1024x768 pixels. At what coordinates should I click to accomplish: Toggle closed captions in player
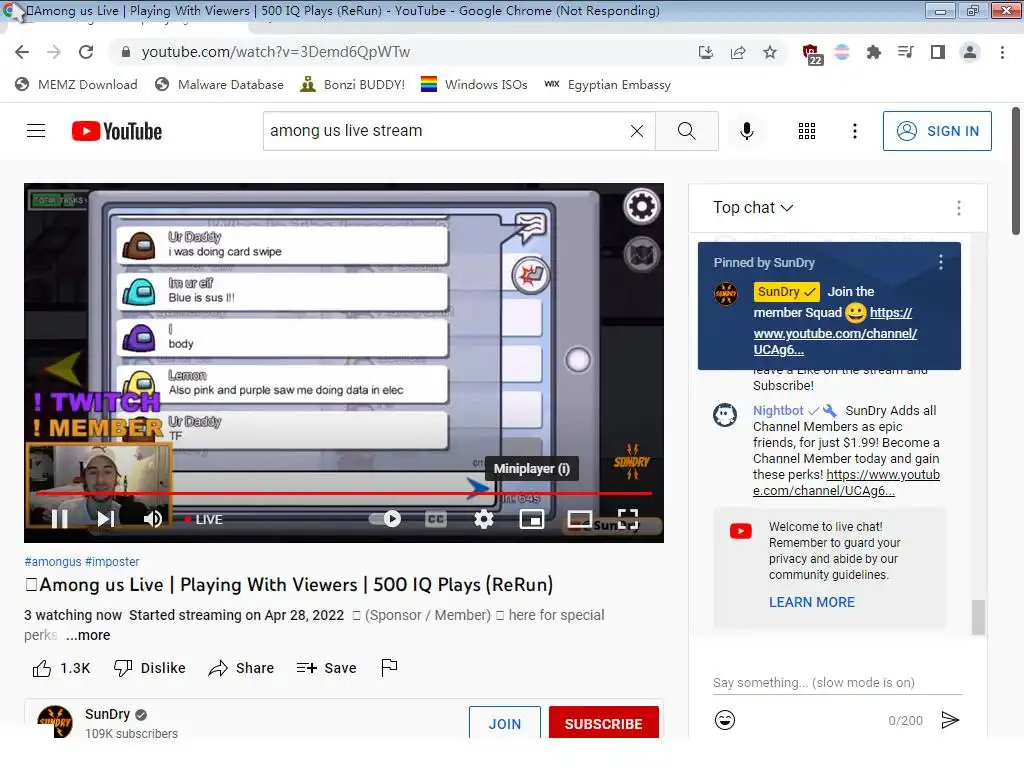pos(436,519)
